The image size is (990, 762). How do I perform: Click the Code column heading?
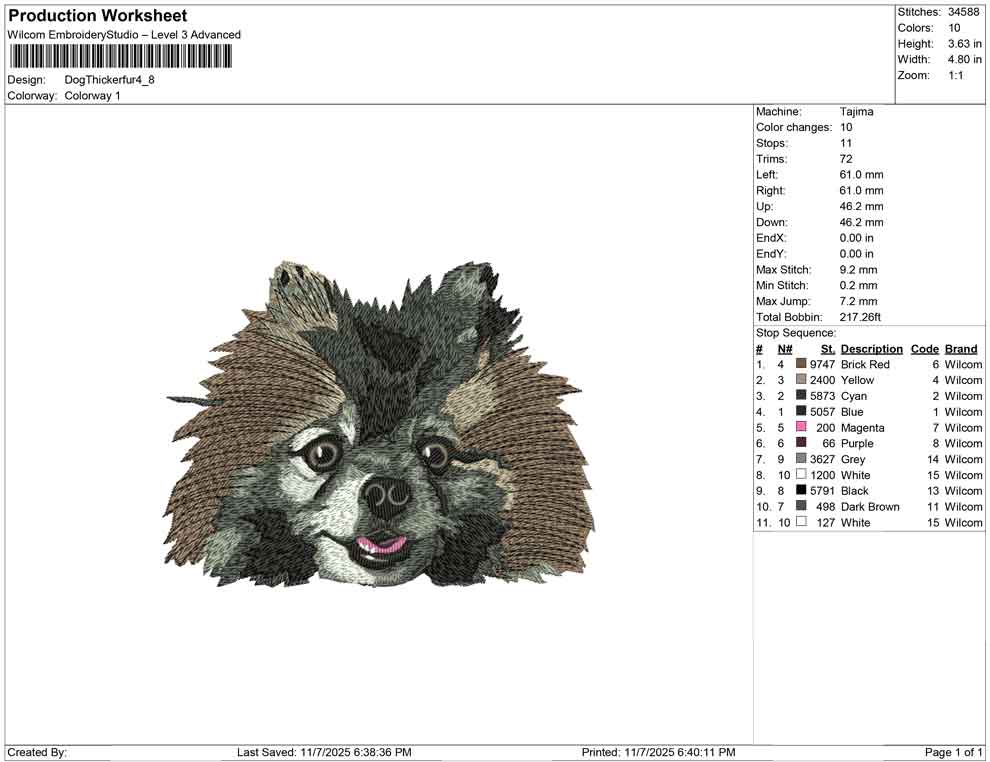(925, 348)
